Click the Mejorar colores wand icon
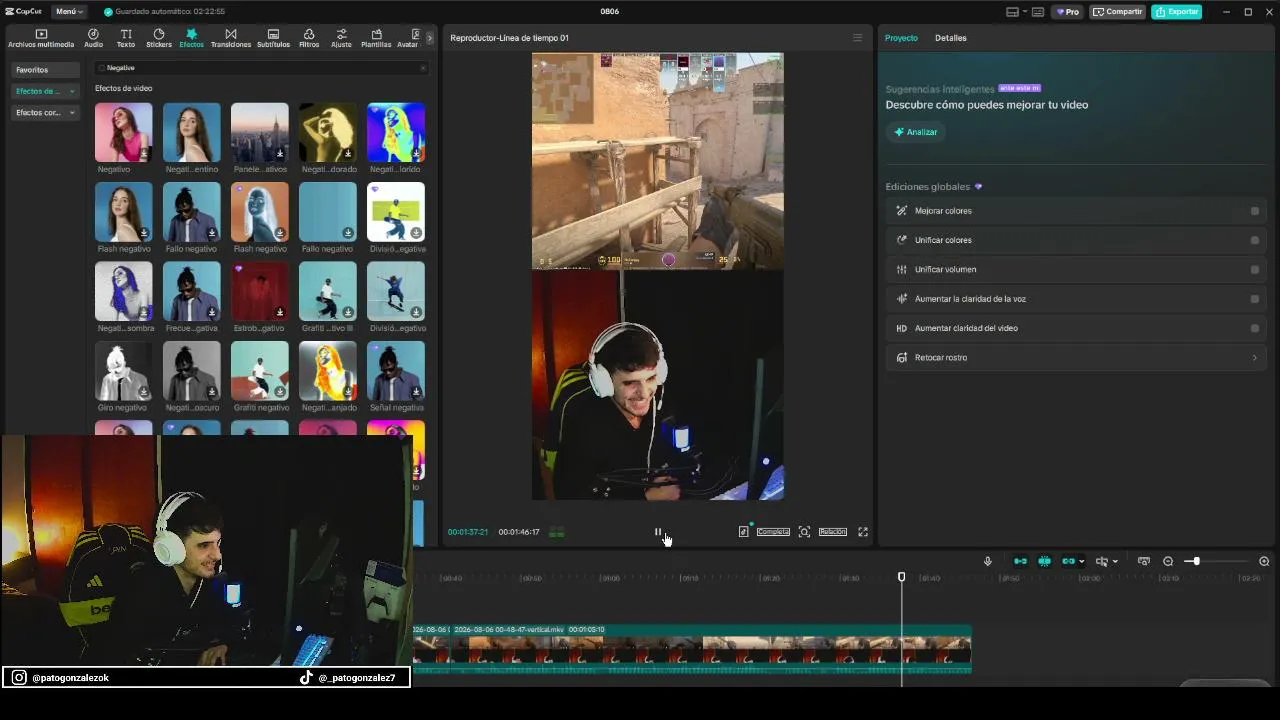Image resolution: width=1280 pixels, height=720 pixels. [901, 211]
